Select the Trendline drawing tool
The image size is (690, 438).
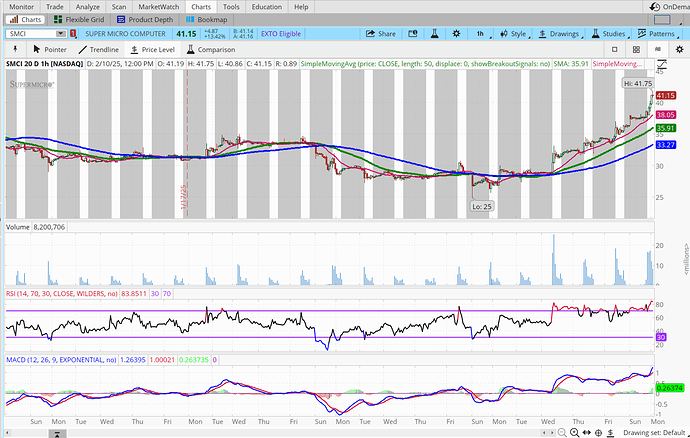[x=97, y=48]
